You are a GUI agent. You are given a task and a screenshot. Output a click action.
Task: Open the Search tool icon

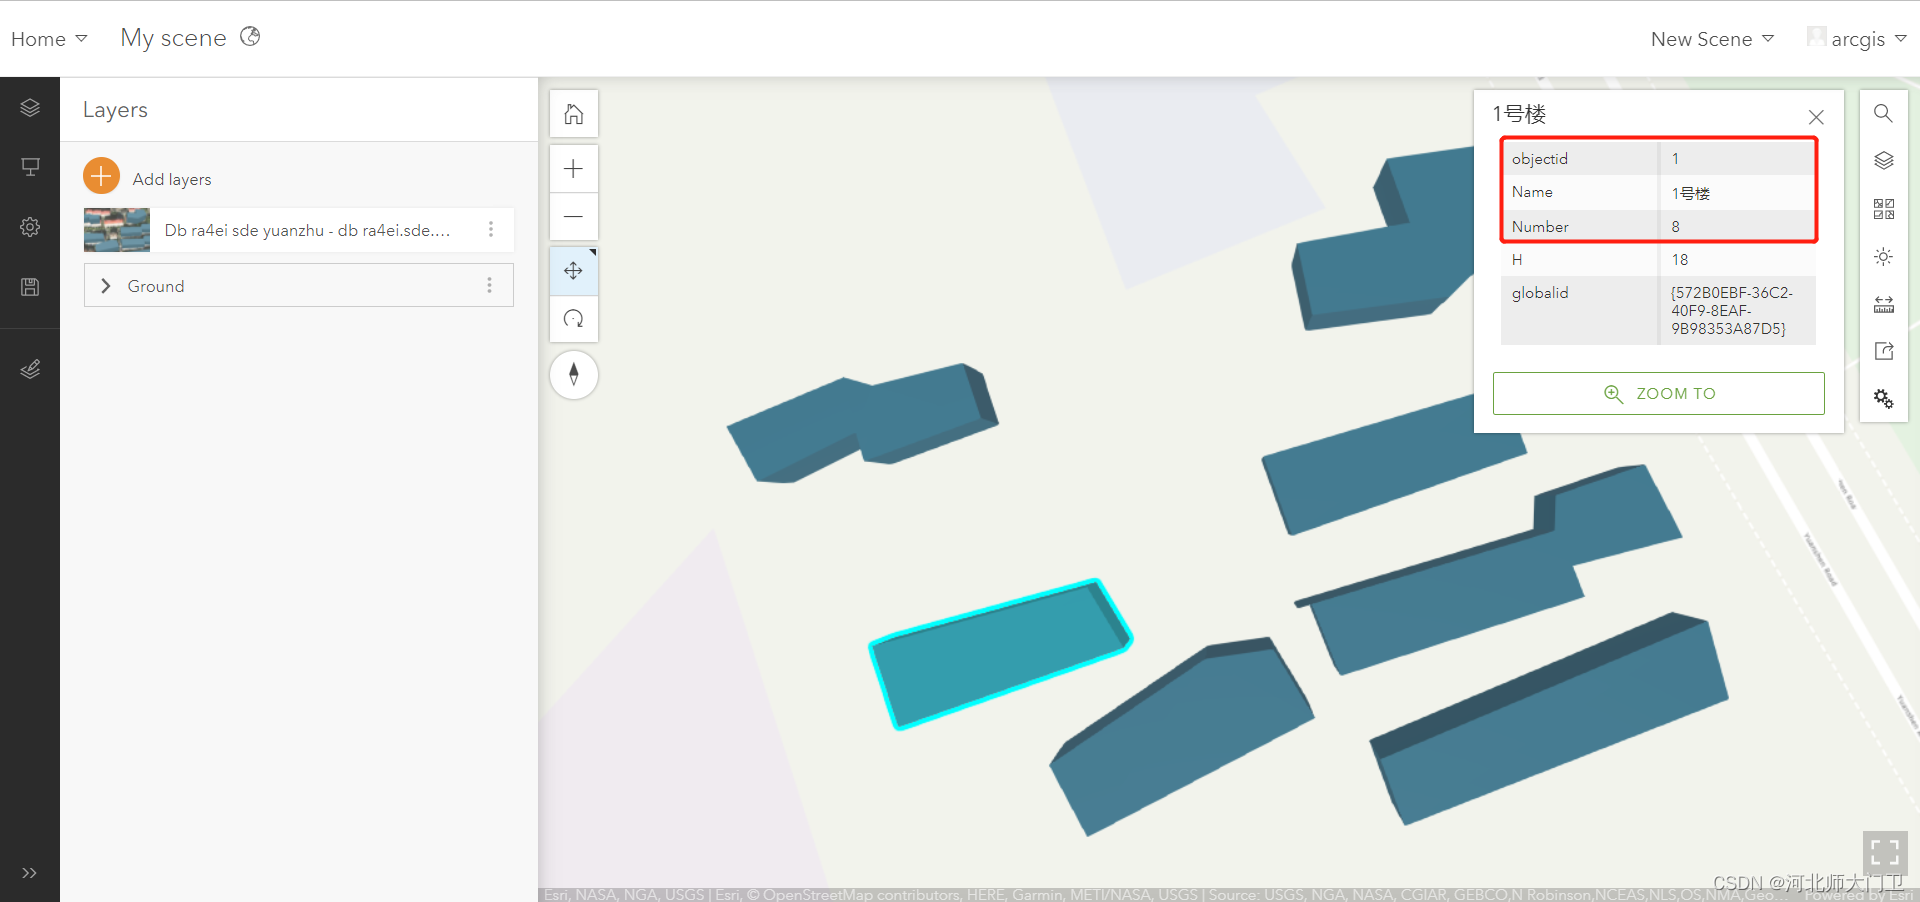1883,113
